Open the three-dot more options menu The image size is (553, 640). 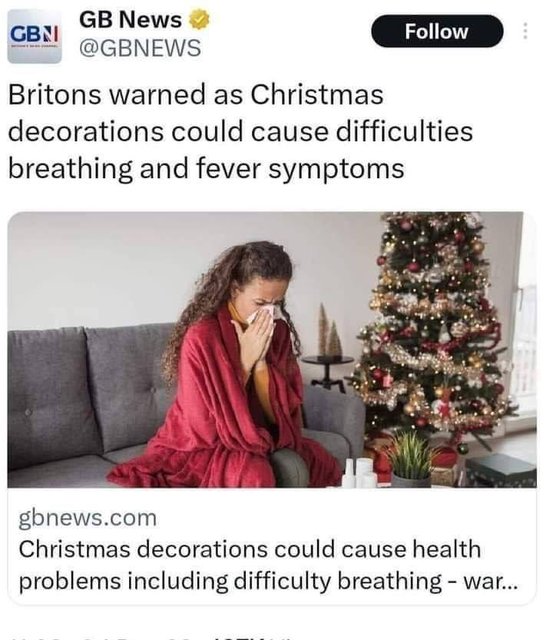coord(525,31)
